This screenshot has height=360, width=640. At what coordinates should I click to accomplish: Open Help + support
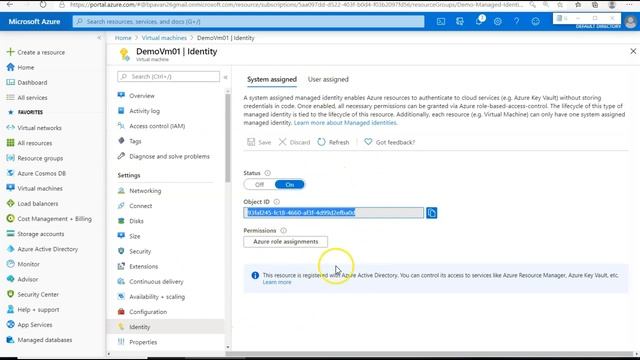[33, 309]
